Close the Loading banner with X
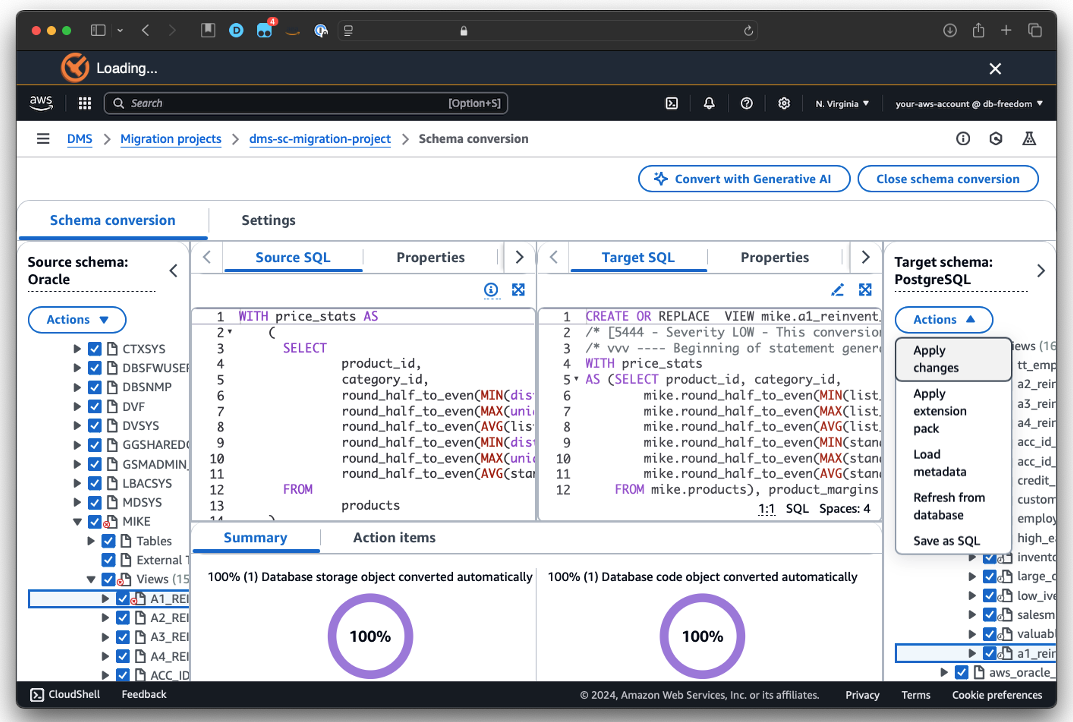Image resolution: width=1073 pixels, height=722 pixels. tap(995, 68)
